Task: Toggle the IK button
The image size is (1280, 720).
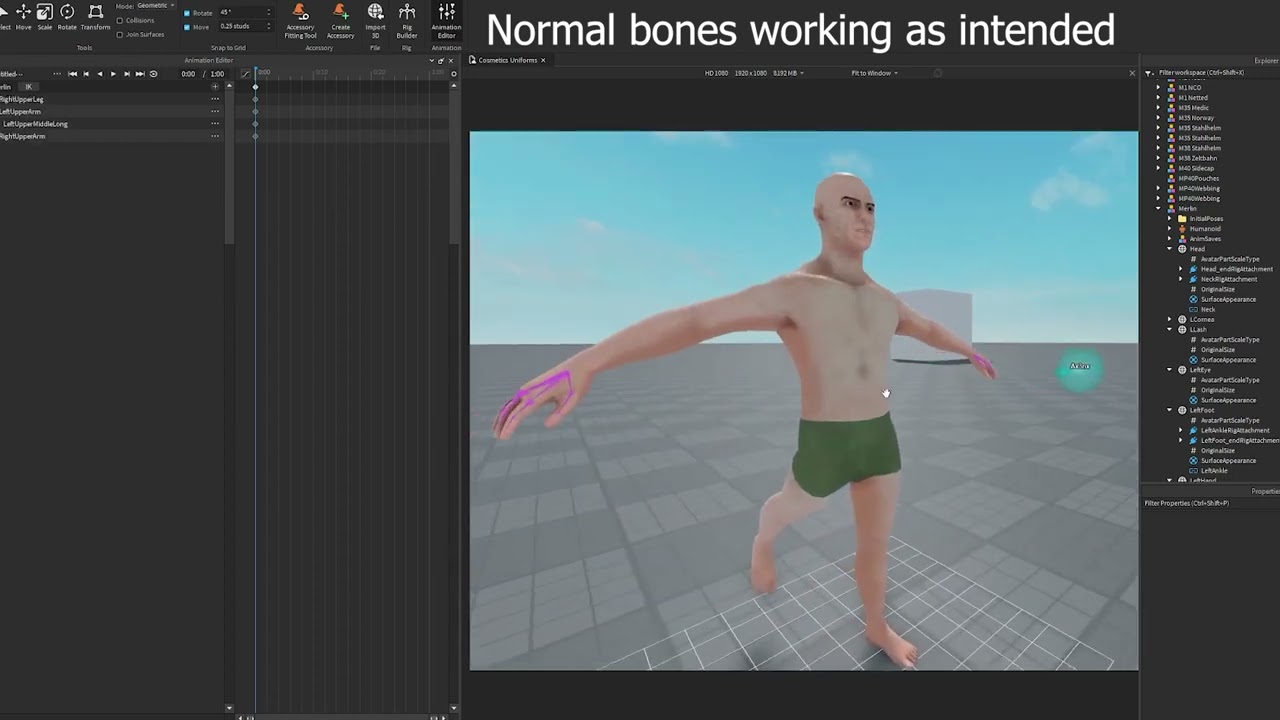Action: click(29, 87)
